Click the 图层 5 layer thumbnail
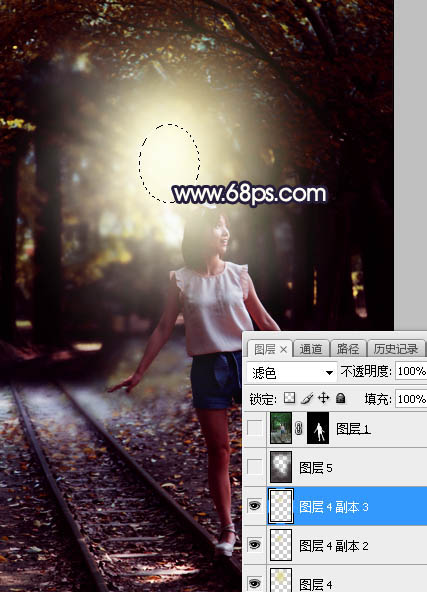 click(281, 467)
